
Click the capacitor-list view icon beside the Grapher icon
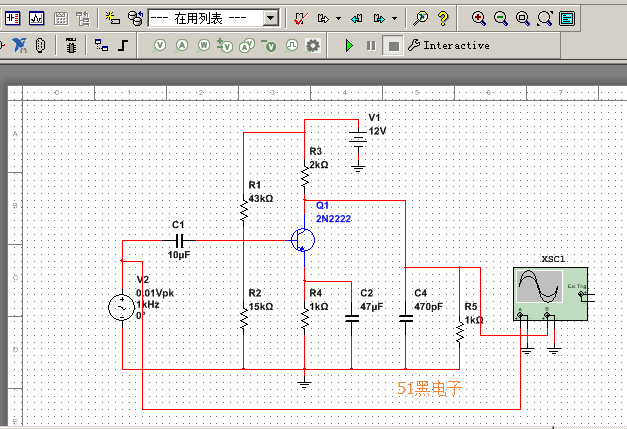pos(12,18)
